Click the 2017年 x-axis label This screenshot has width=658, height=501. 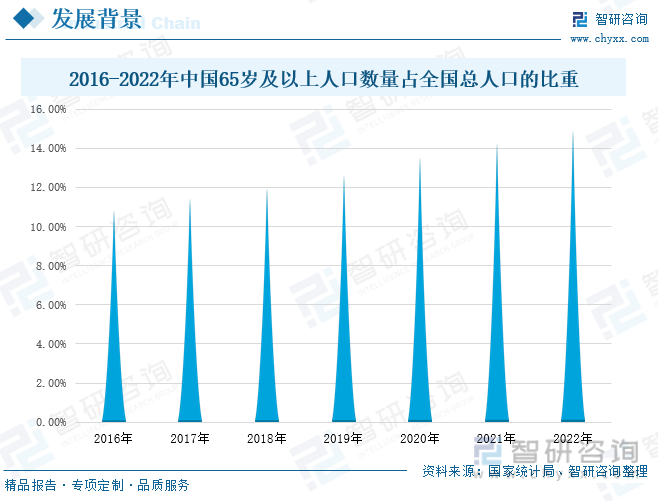click(x=190, y=438)
